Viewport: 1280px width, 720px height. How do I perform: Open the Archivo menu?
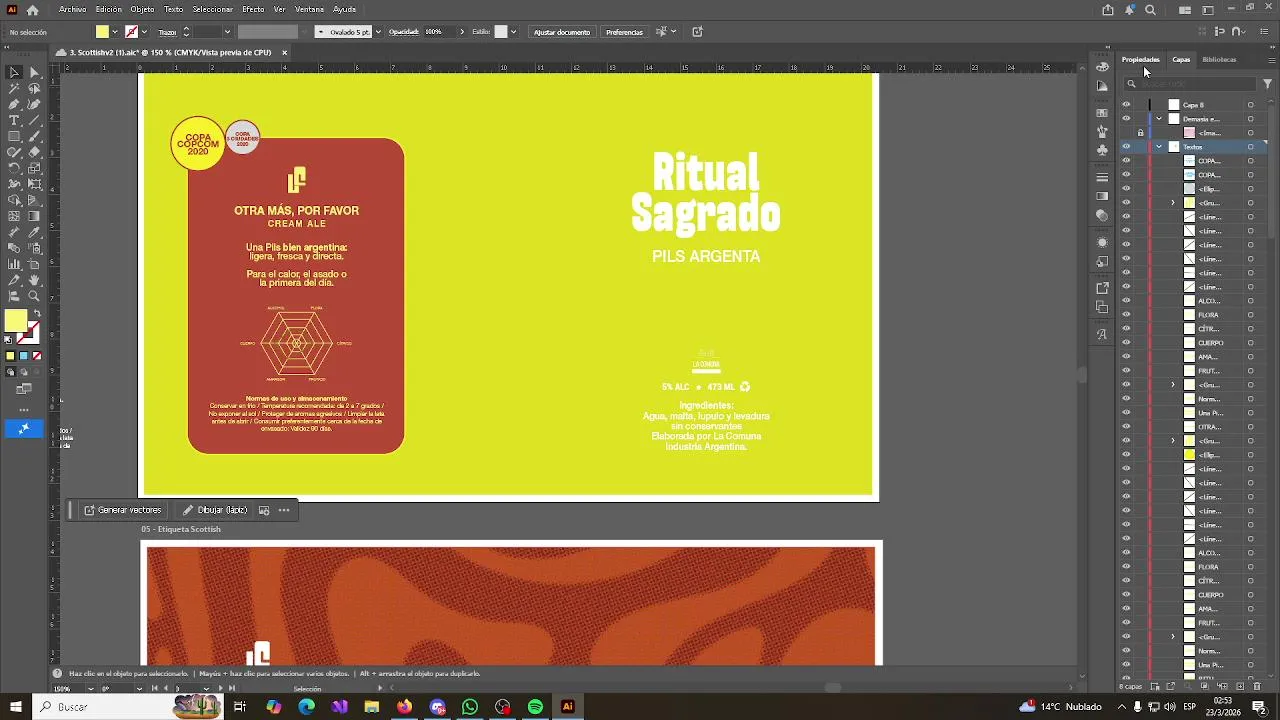tap(72, 9)
